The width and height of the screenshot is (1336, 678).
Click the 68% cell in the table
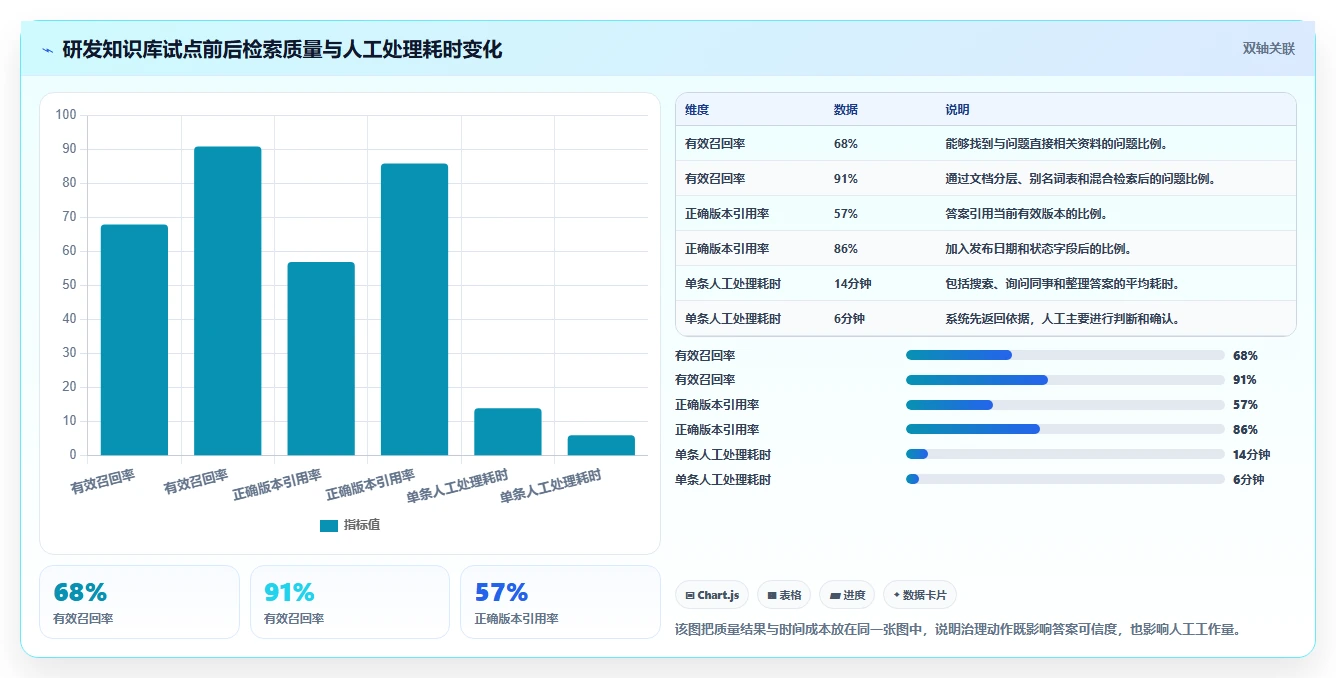(846, 144)
